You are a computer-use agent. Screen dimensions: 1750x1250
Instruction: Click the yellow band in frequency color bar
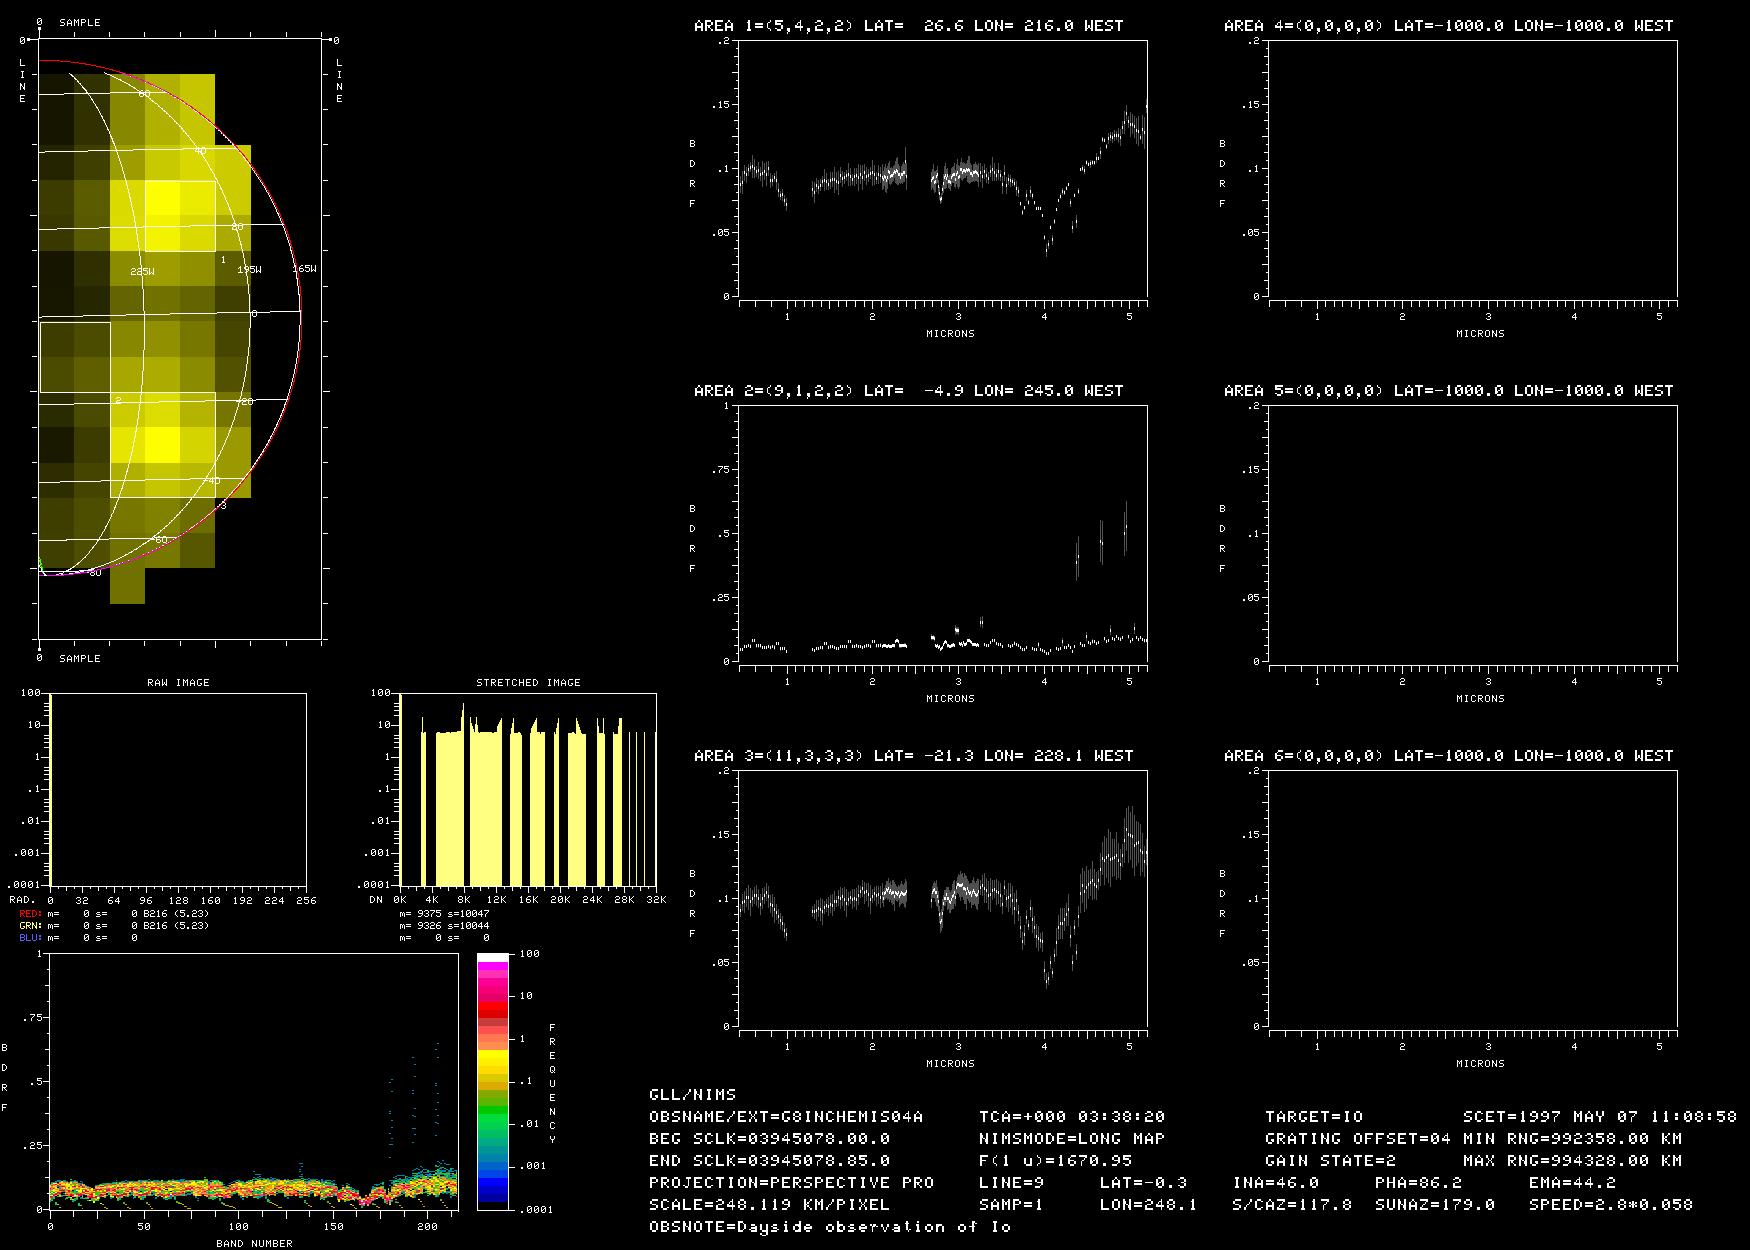click(492, 1062)
